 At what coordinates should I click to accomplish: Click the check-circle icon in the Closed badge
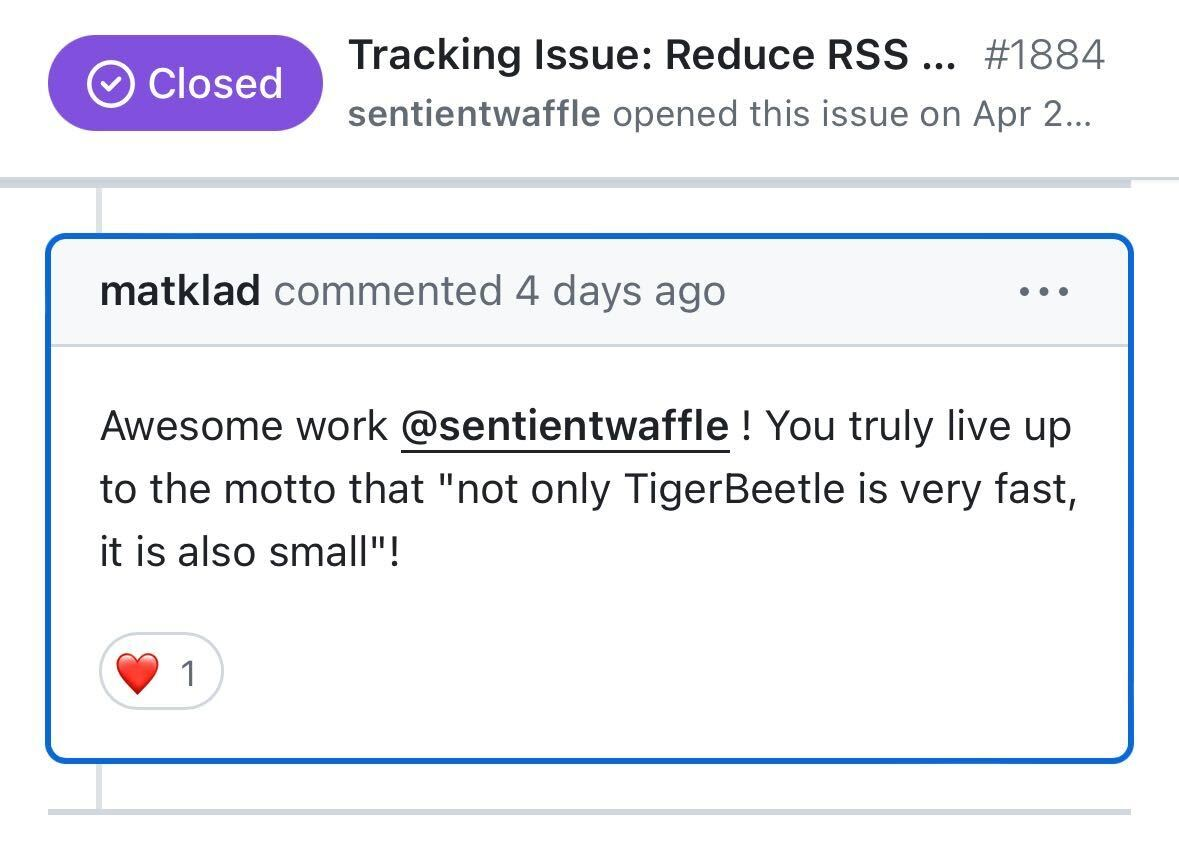tap(110, 84)
